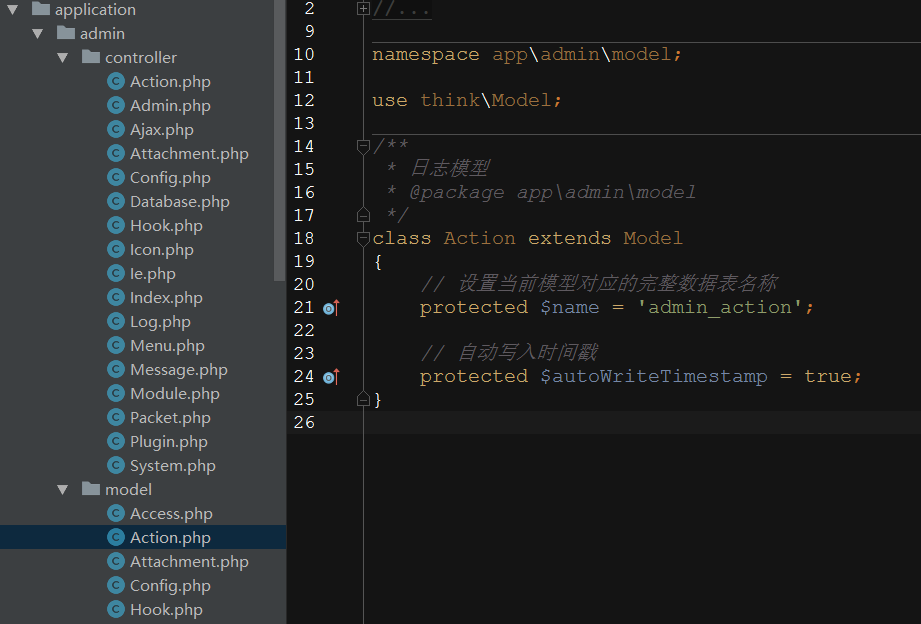Image resolution: width=921 pixels, height=624 pixels.
Task: Collapse the doc comment fold at line 14
Action: click(x=362, y=146)
